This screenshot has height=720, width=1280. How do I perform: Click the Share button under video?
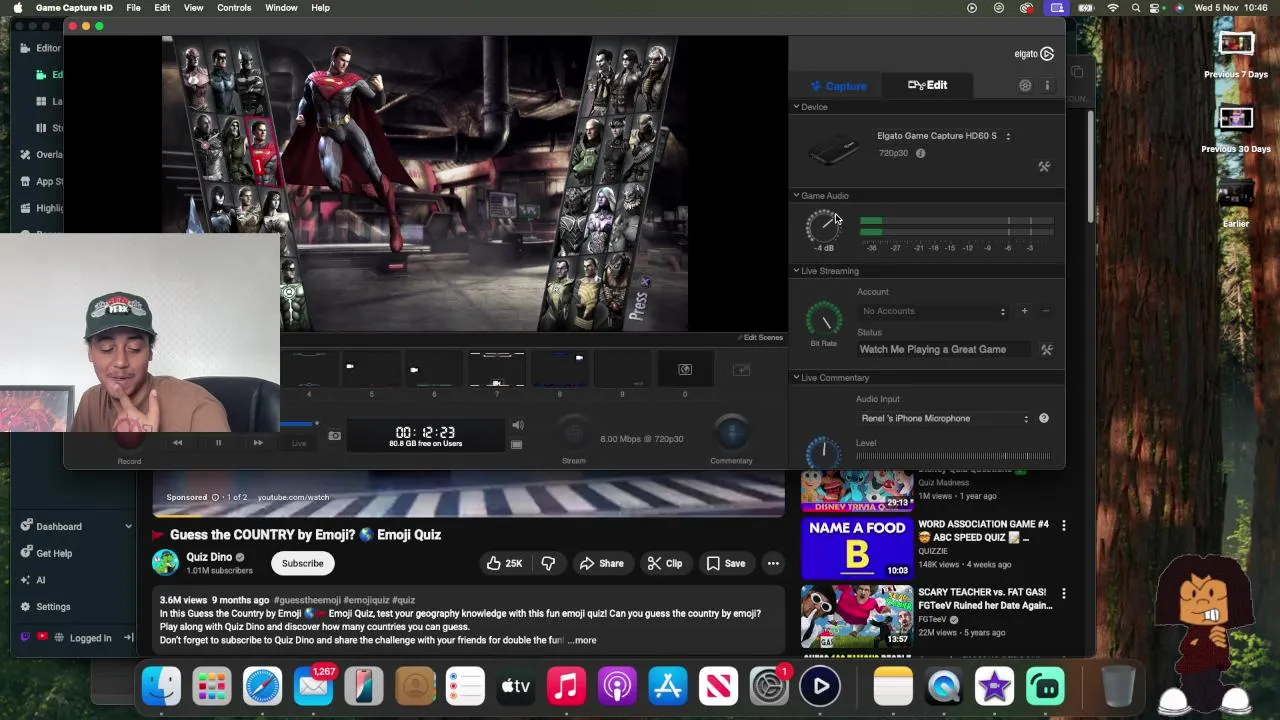coord(601,563)
